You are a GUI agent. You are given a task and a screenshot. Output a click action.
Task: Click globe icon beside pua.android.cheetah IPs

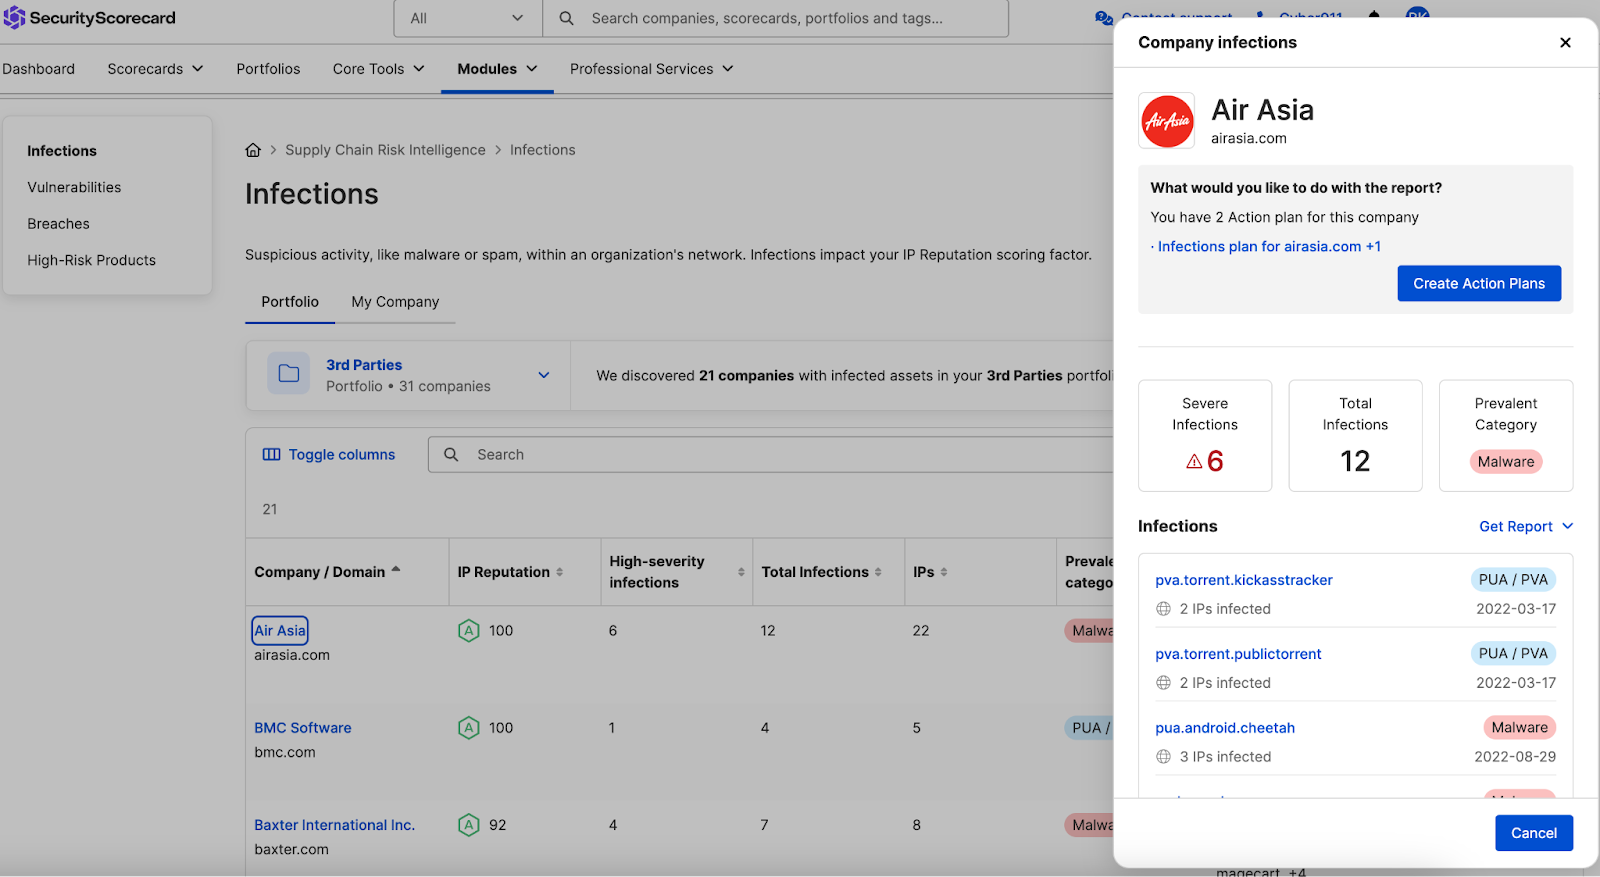pos(1163,757)
